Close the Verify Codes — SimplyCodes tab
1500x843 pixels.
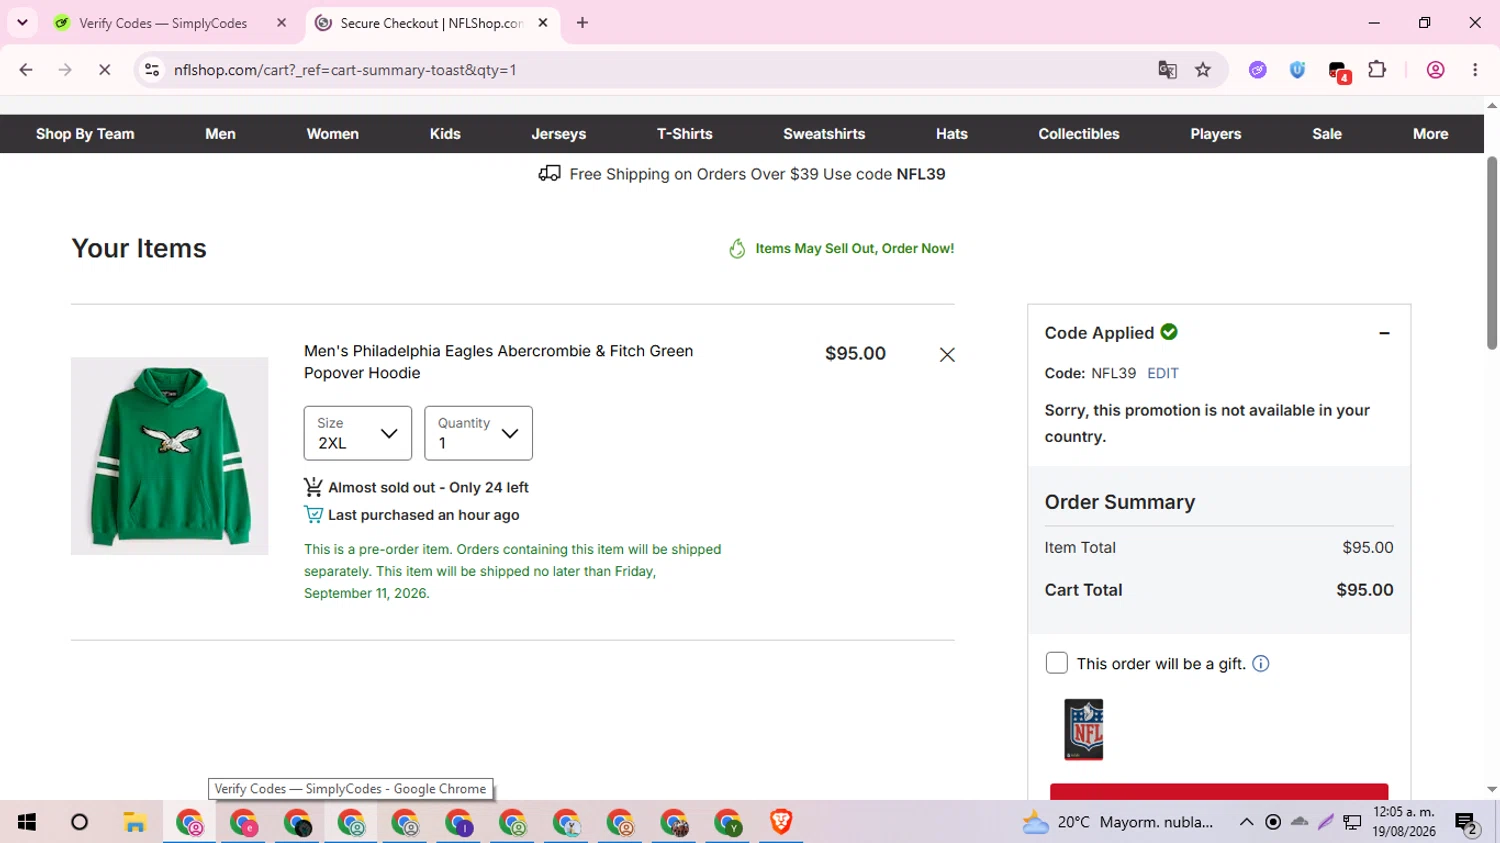pyautogui.click(x=281, y=23)
